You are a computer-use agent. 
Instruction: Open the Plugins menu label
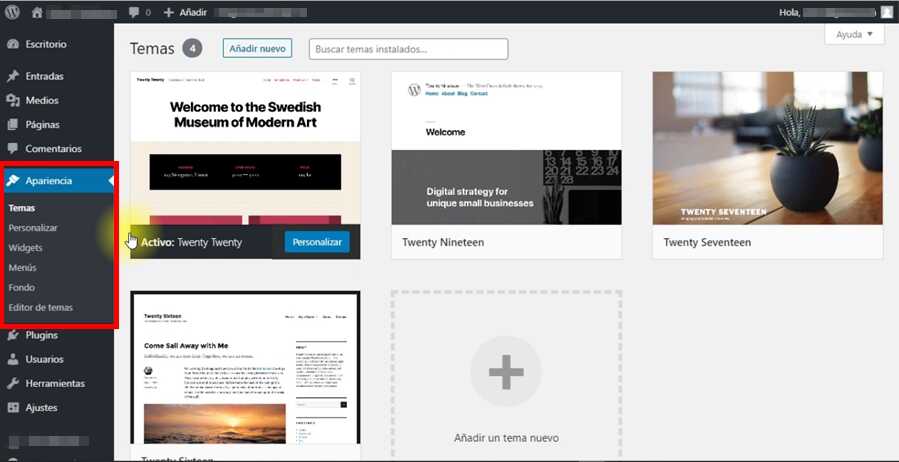coord(41,335)
